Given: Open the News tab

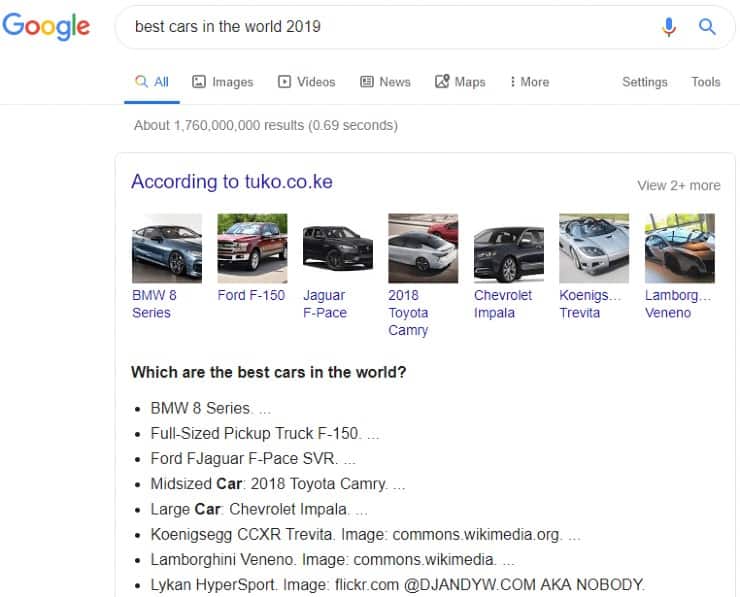Looking at the screenshot, I should [x=386, y=82].
